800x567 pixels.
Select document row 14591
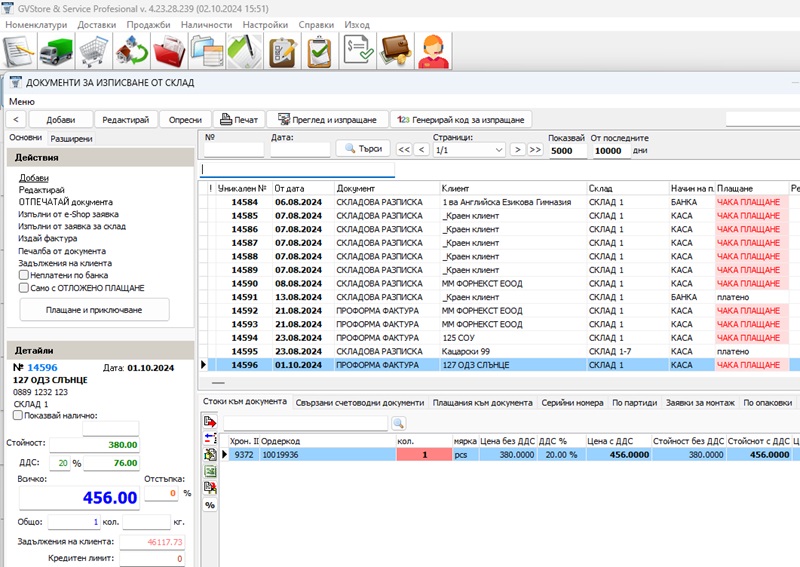pyautogui.click(x=499, y=297)
